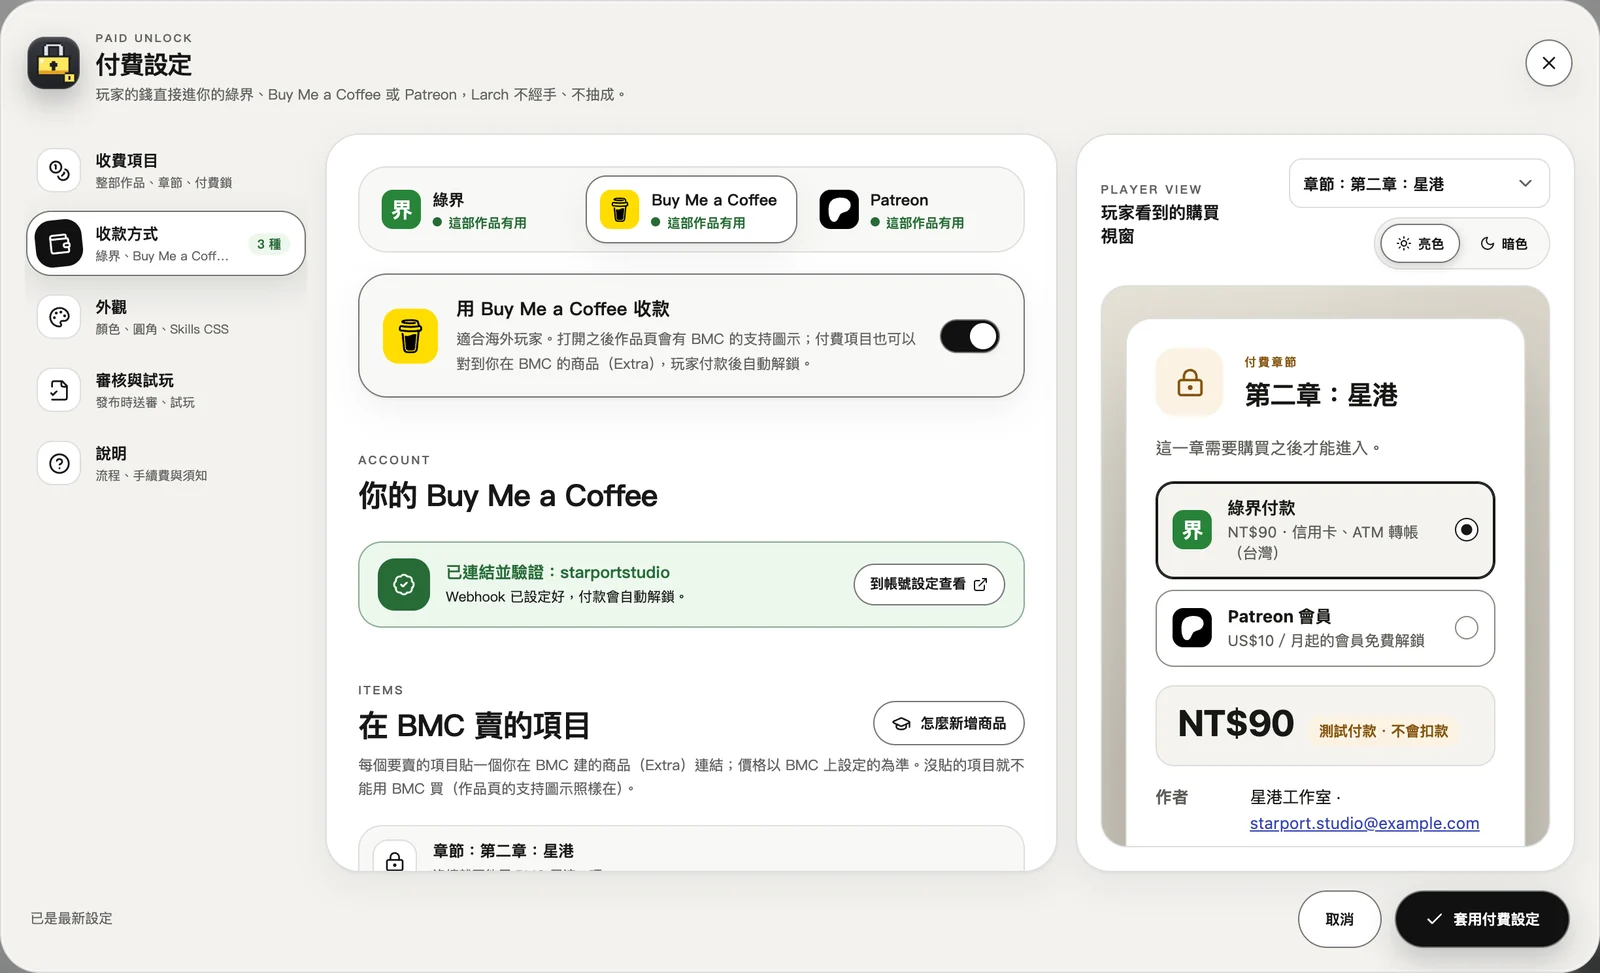Click the NT$90 price in preview
The width and height of the screenshot is (1600, 973).
pos(1236,724)
